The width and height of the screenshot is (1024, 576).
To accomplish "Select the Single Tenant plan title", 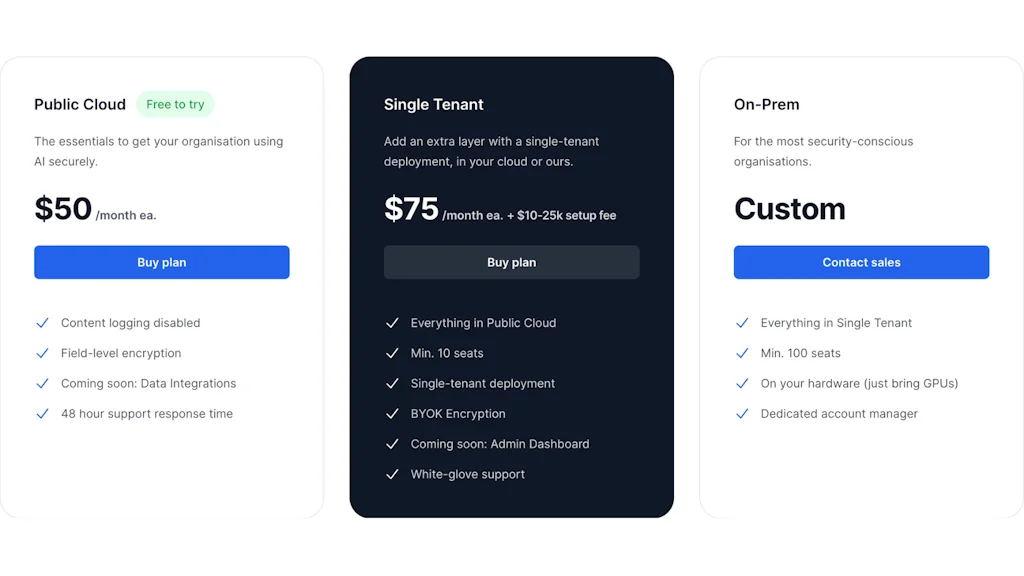I will click(x=433, y=104).
